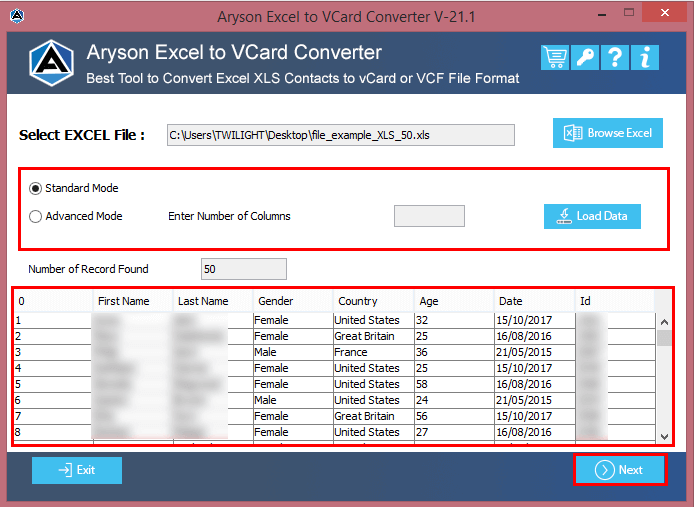This screenshot has height=507, width=694.
Task: Click the key activation icon
Action: [x=585, y=58]
